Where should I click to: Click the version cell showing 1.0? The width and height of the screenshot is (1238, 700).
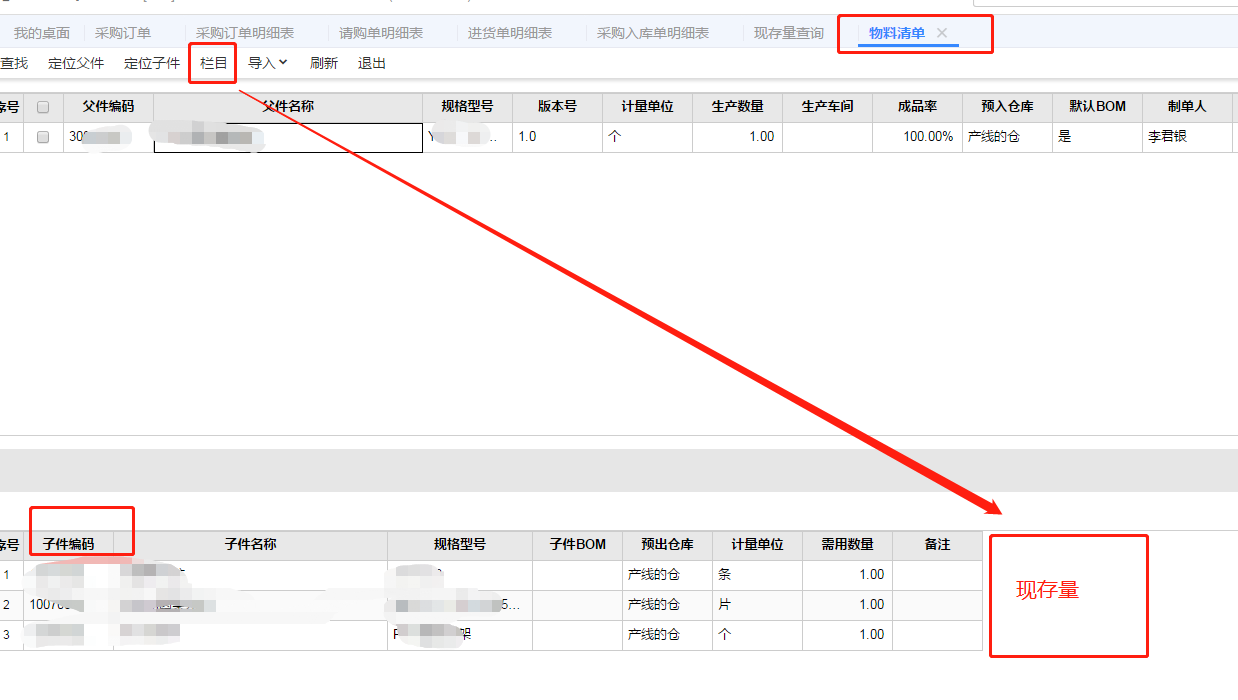tap(558, 137)
